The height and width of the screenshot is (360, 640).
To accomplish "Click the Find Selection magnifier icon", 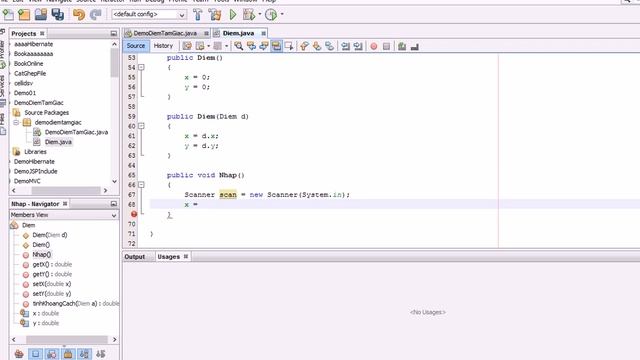I will click(239, 46).
